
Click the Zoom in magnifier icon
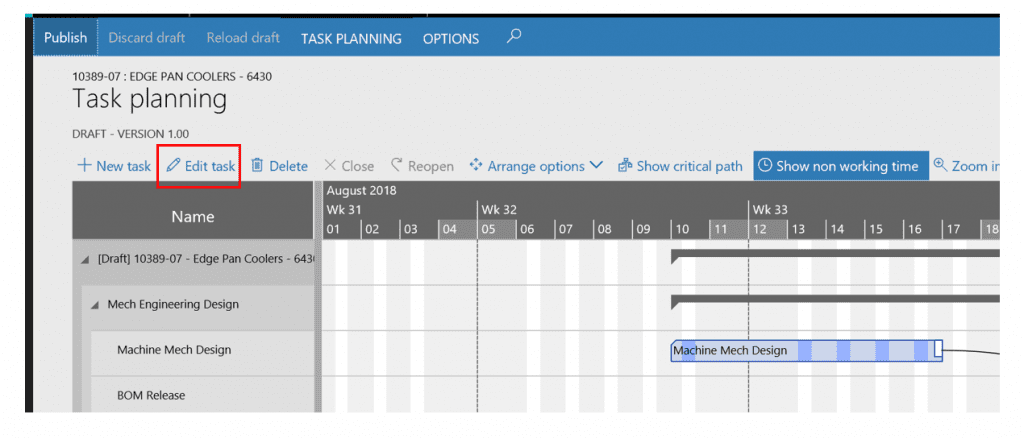point(940,166)
